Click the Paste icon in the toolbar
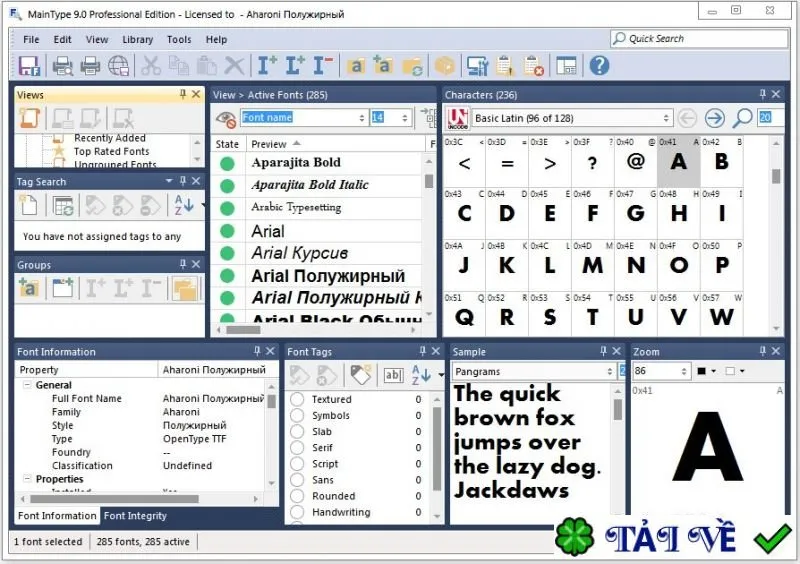 [207, 66]
